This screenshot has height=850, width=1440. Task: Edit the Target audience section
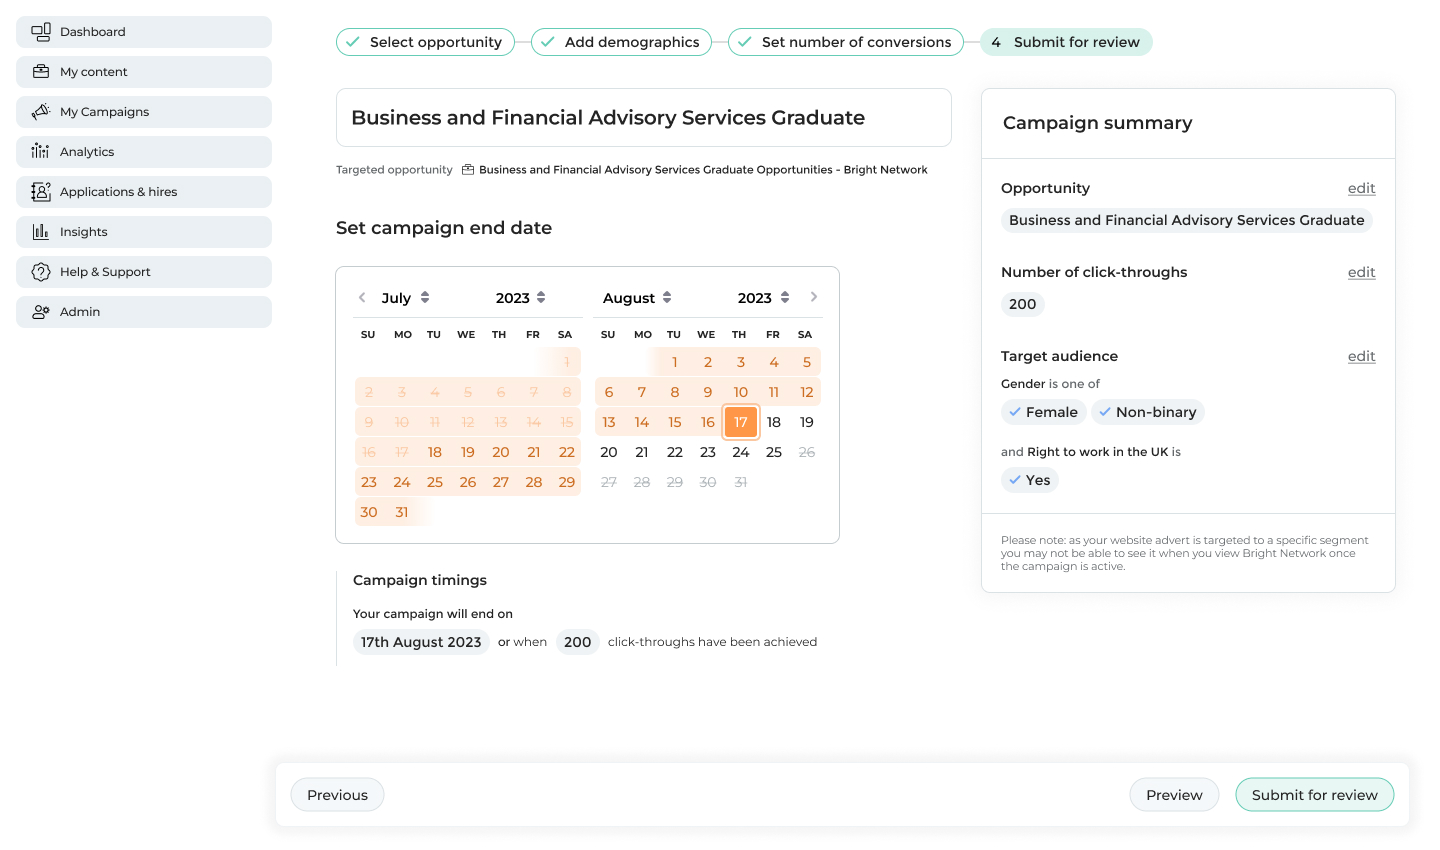point(1361,356)
